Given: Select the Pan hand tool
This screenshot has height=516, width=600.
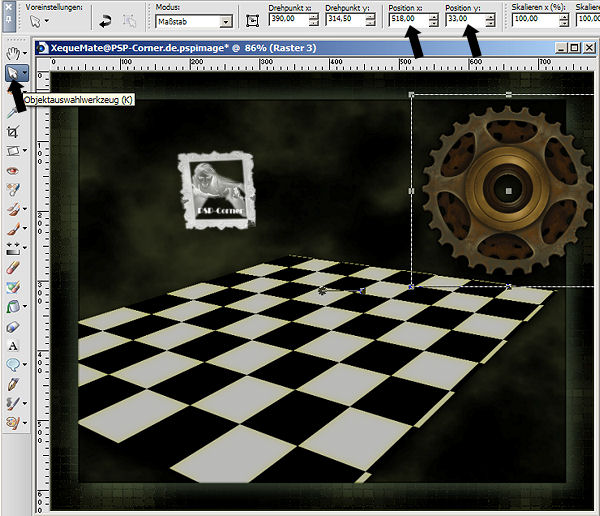Looking at the screenshot, I should pos(11,51).
